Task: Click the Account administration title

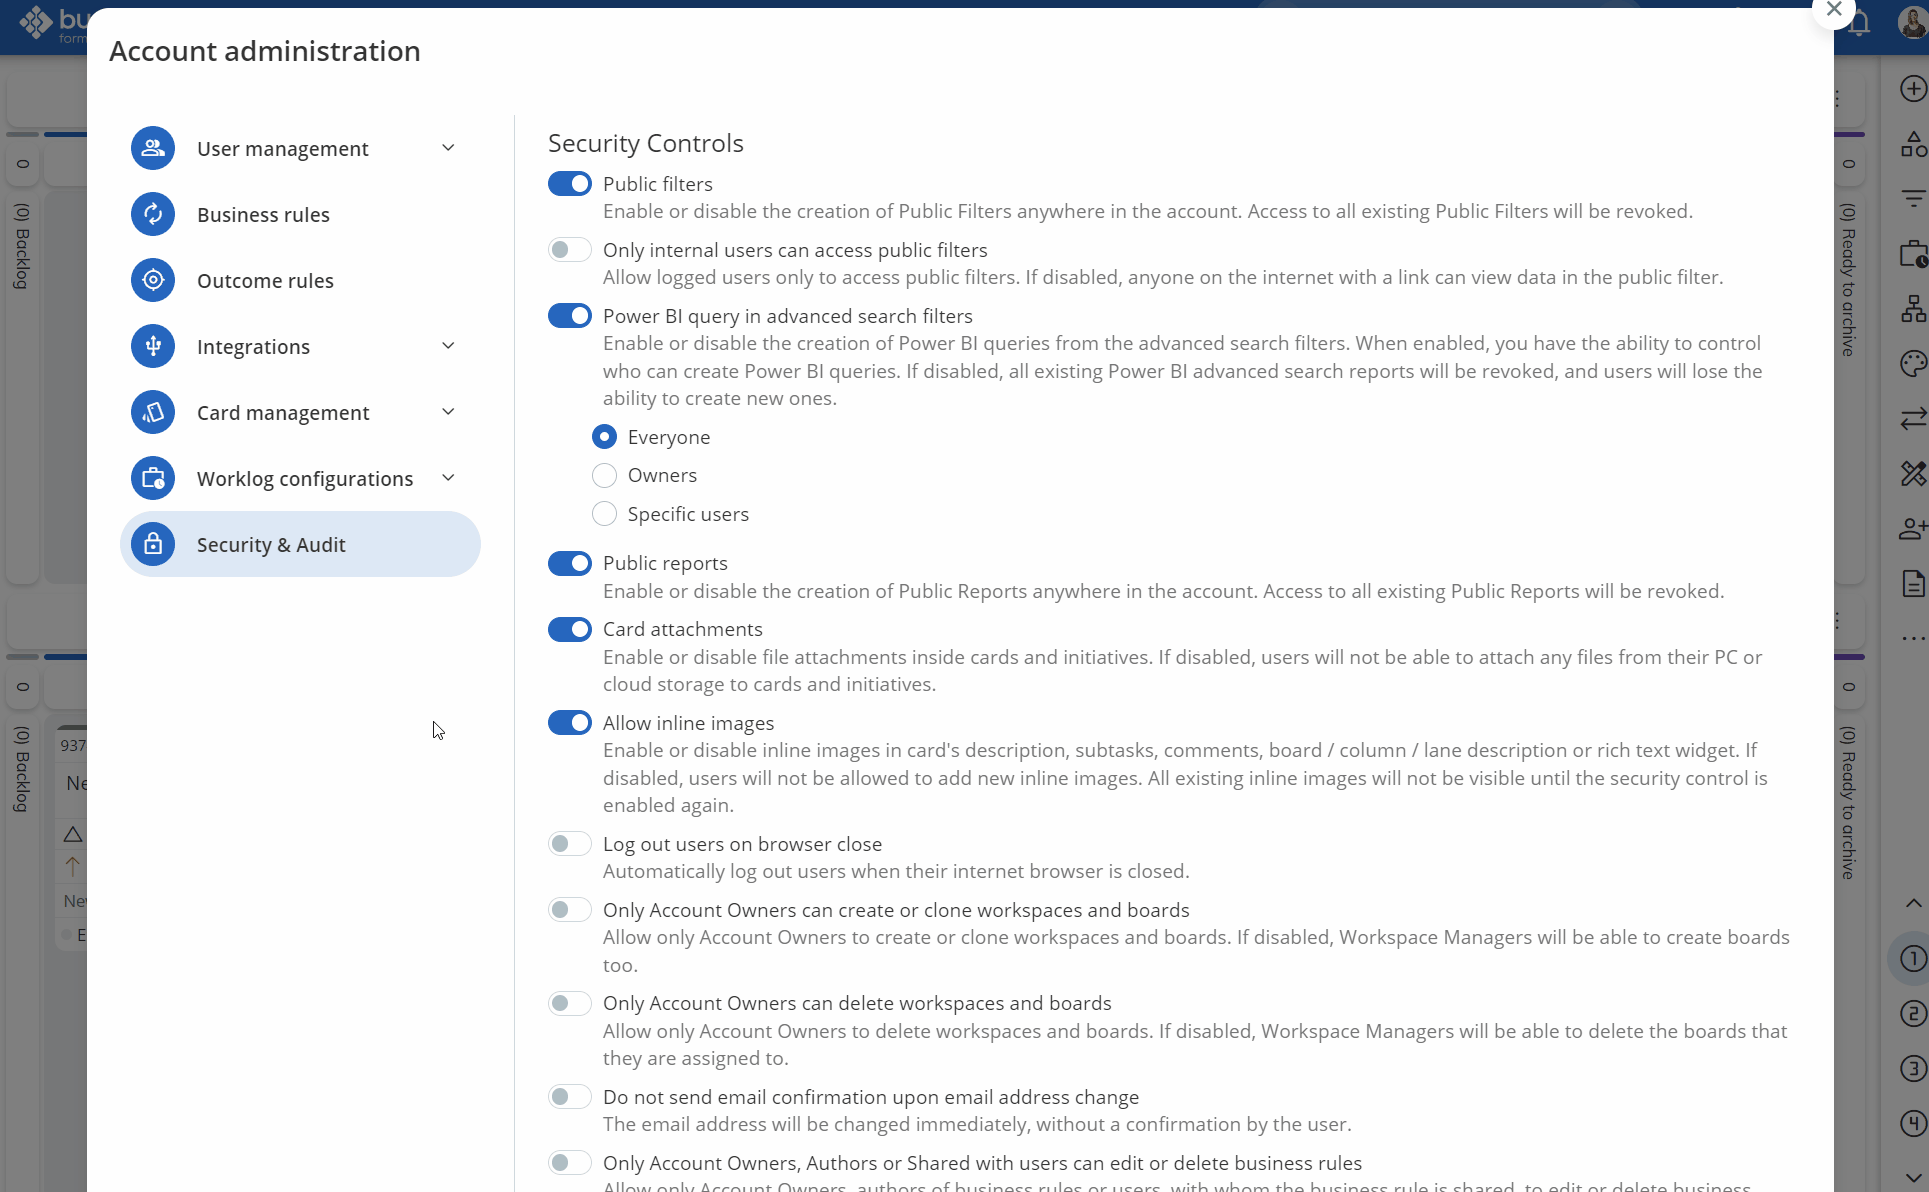Action: 265,51
